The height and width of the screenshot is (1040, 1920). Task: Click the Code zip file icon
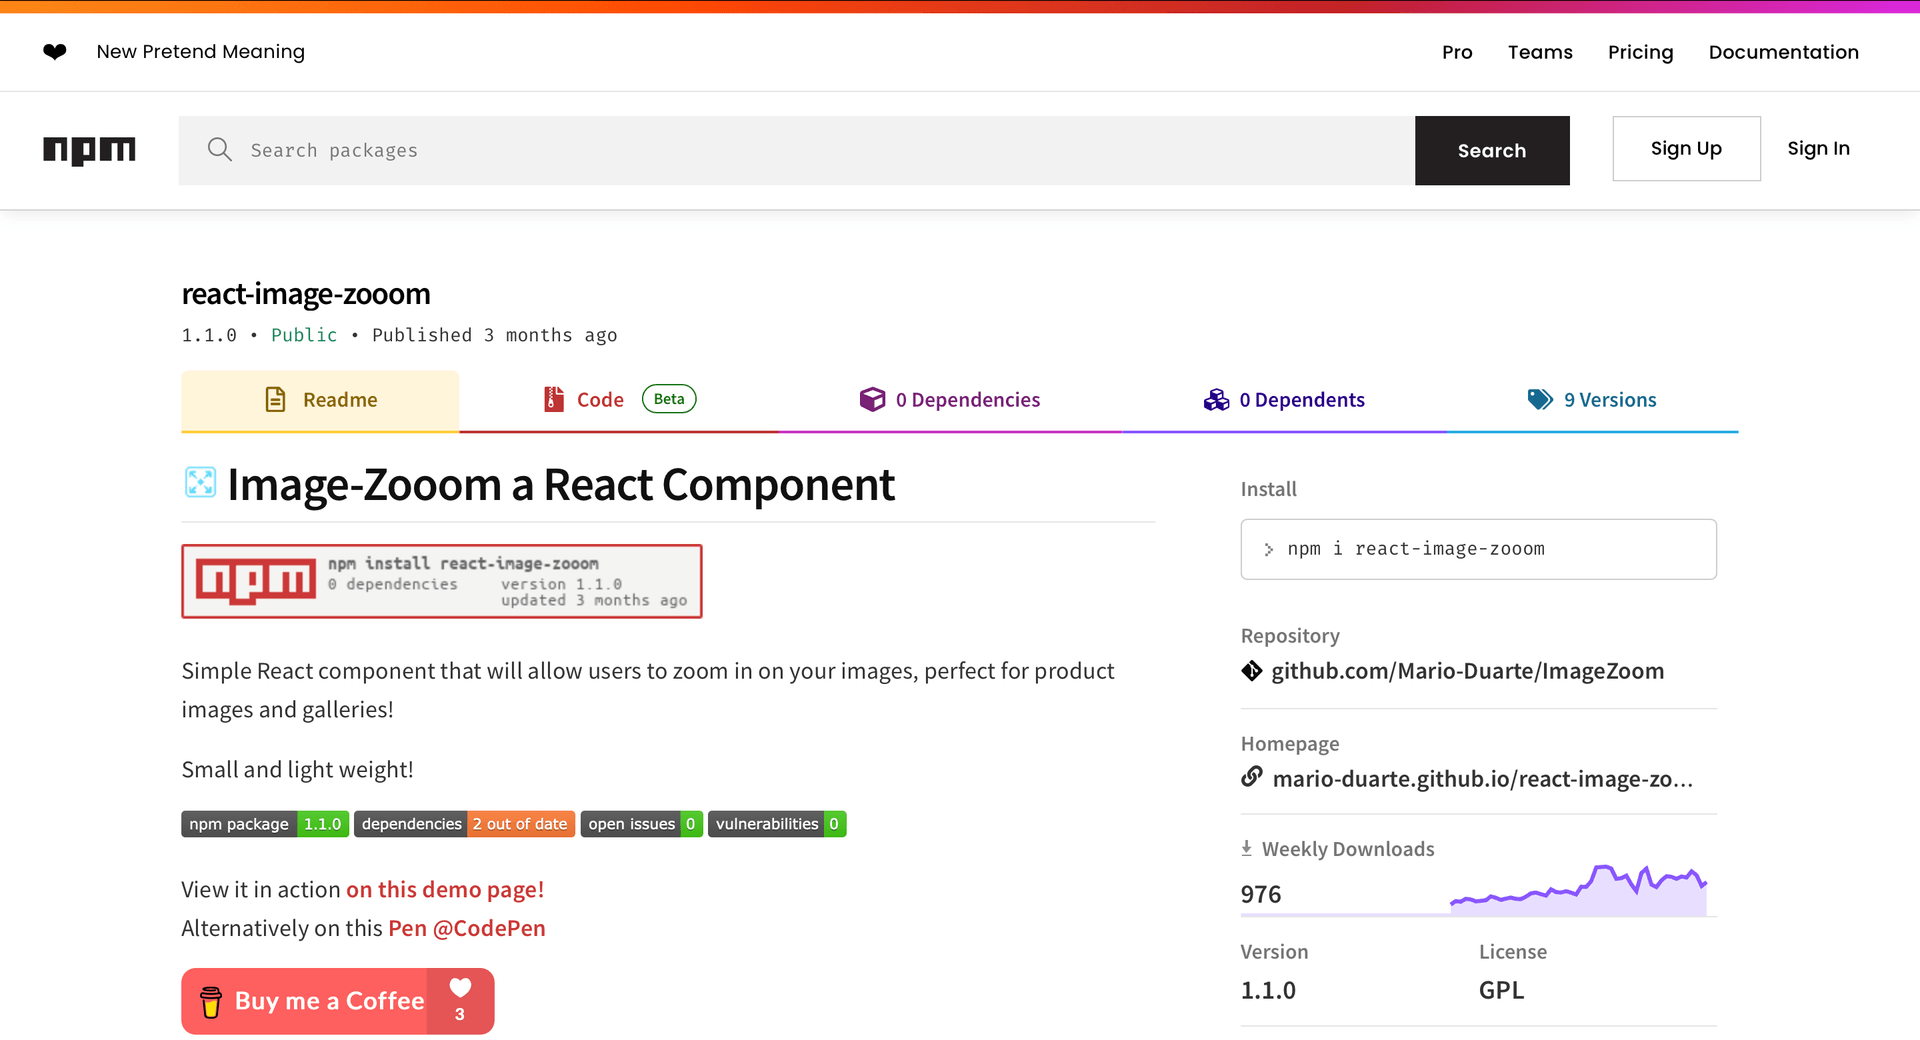pyautogui.click(x=554, y=399)
